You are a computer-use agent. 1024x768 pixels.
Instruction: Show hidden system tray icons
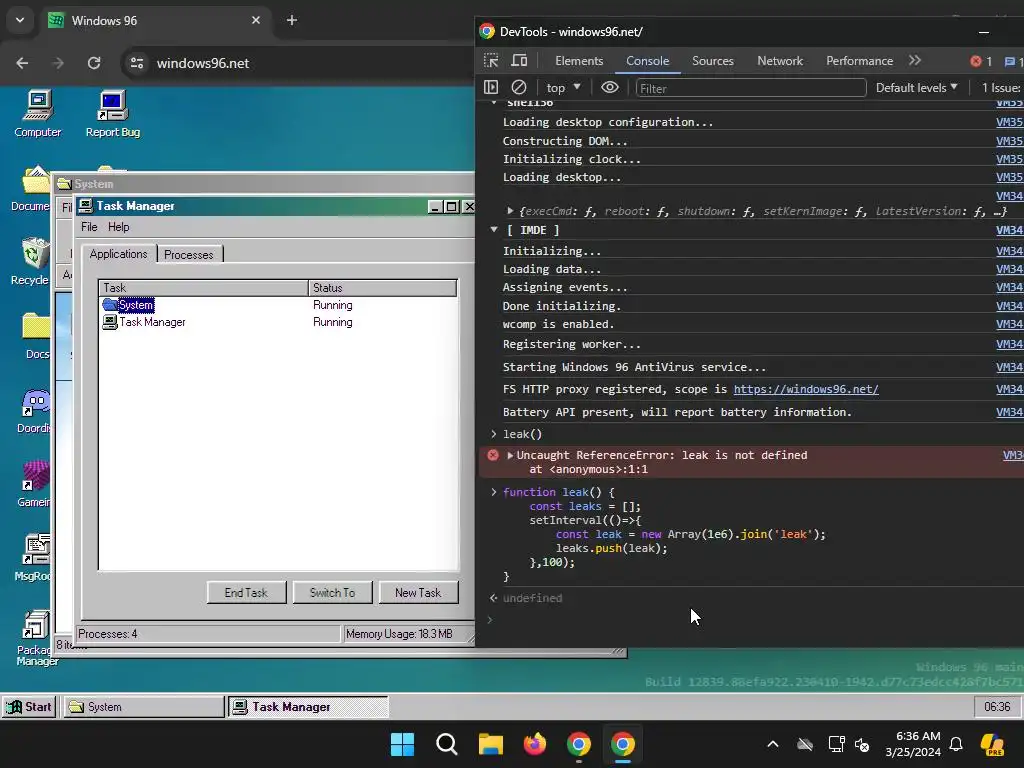click(773, 744)
